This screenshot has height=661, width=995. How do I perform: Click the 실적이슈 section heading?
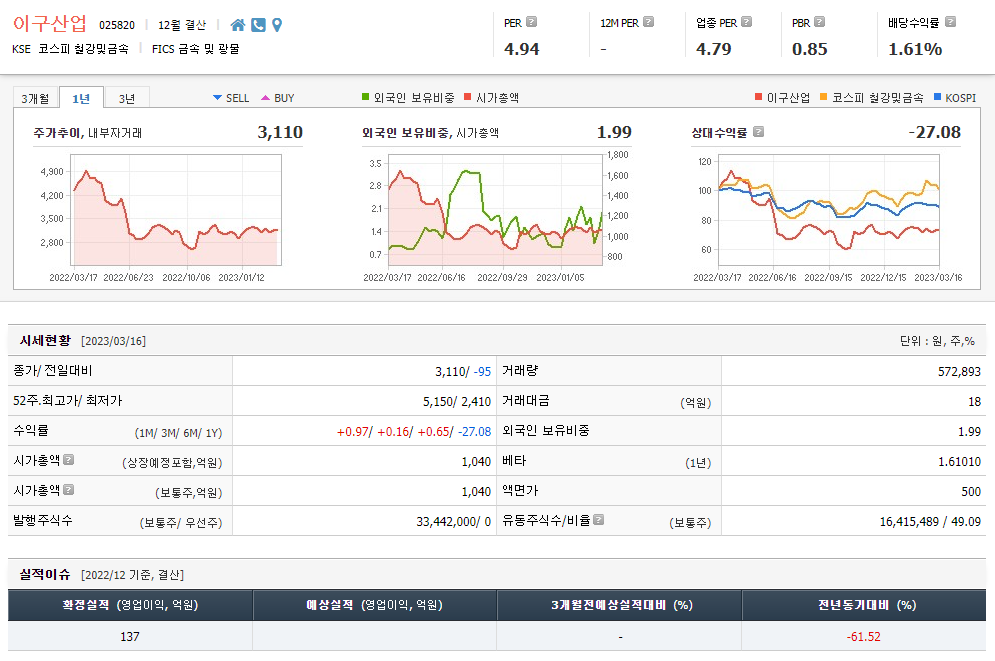(45, 574)
